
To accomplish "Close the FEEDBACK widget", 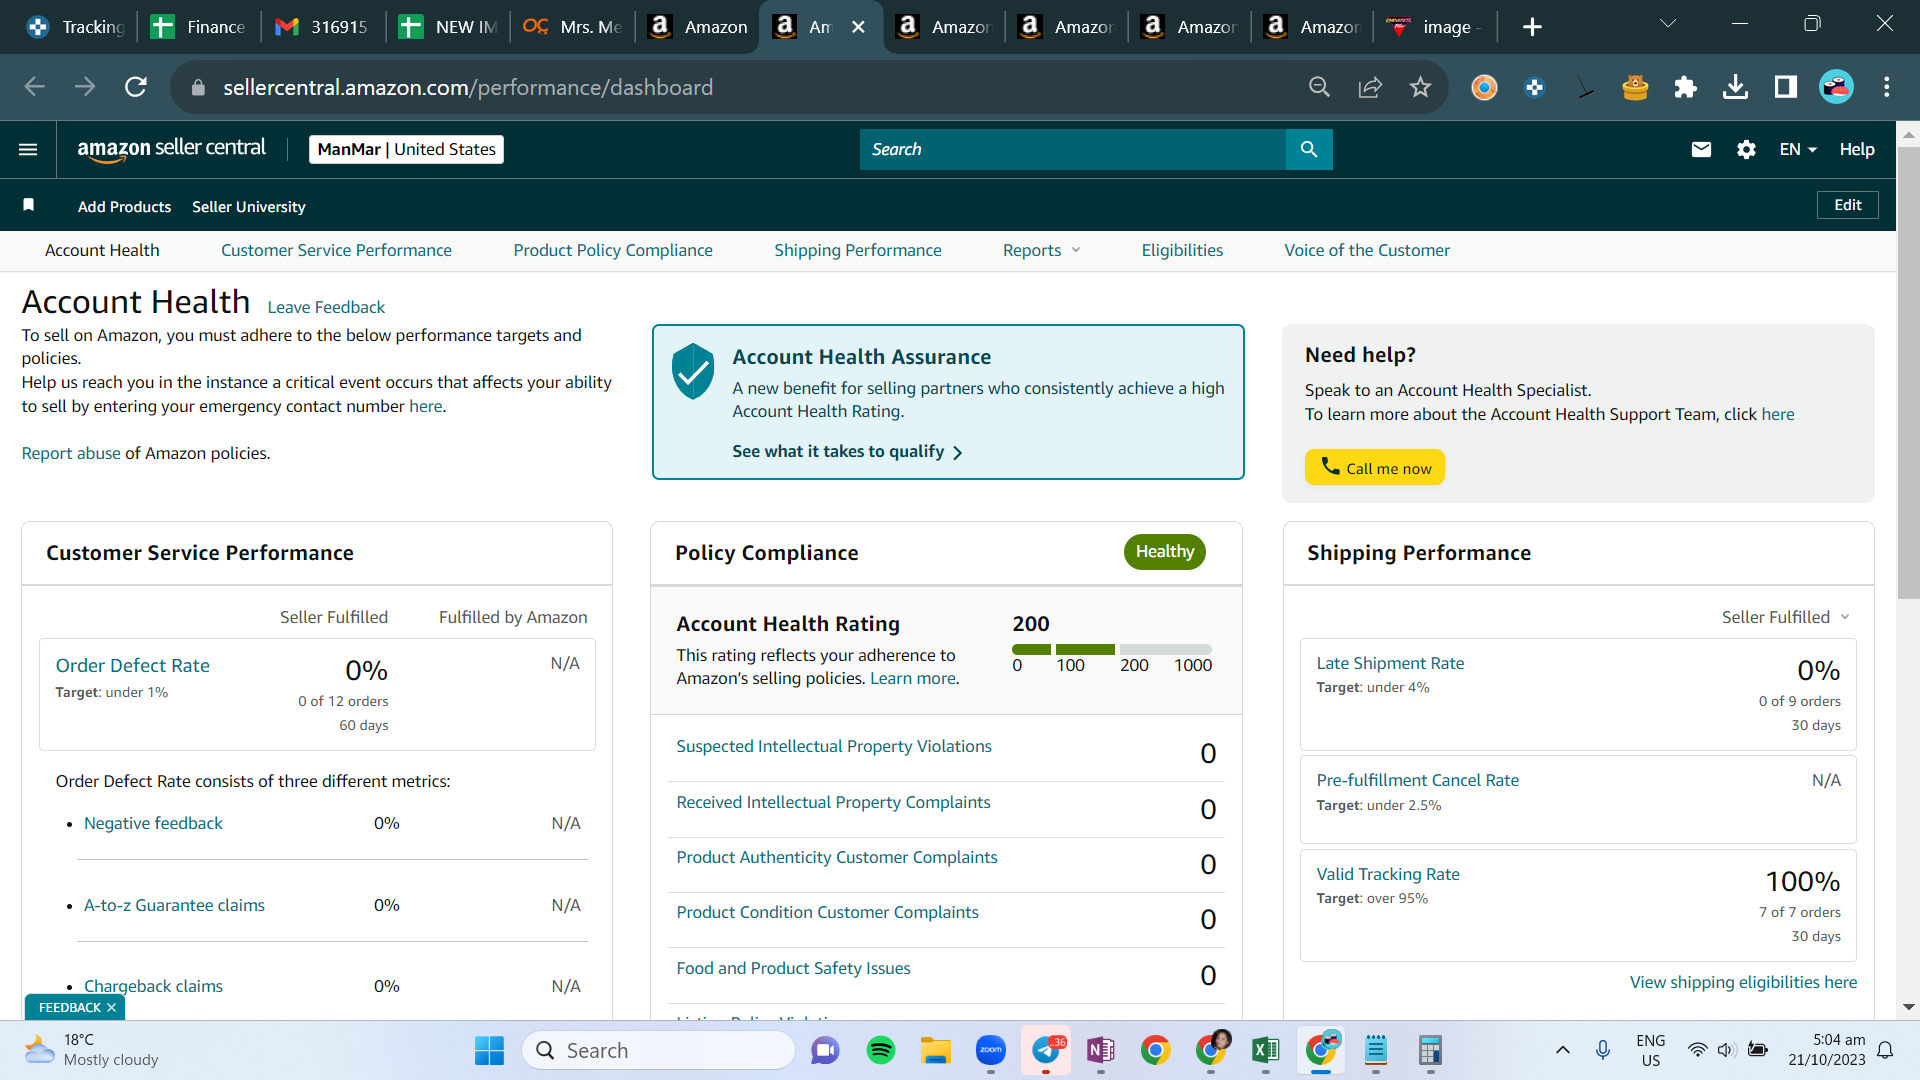I will point(111,1007).
